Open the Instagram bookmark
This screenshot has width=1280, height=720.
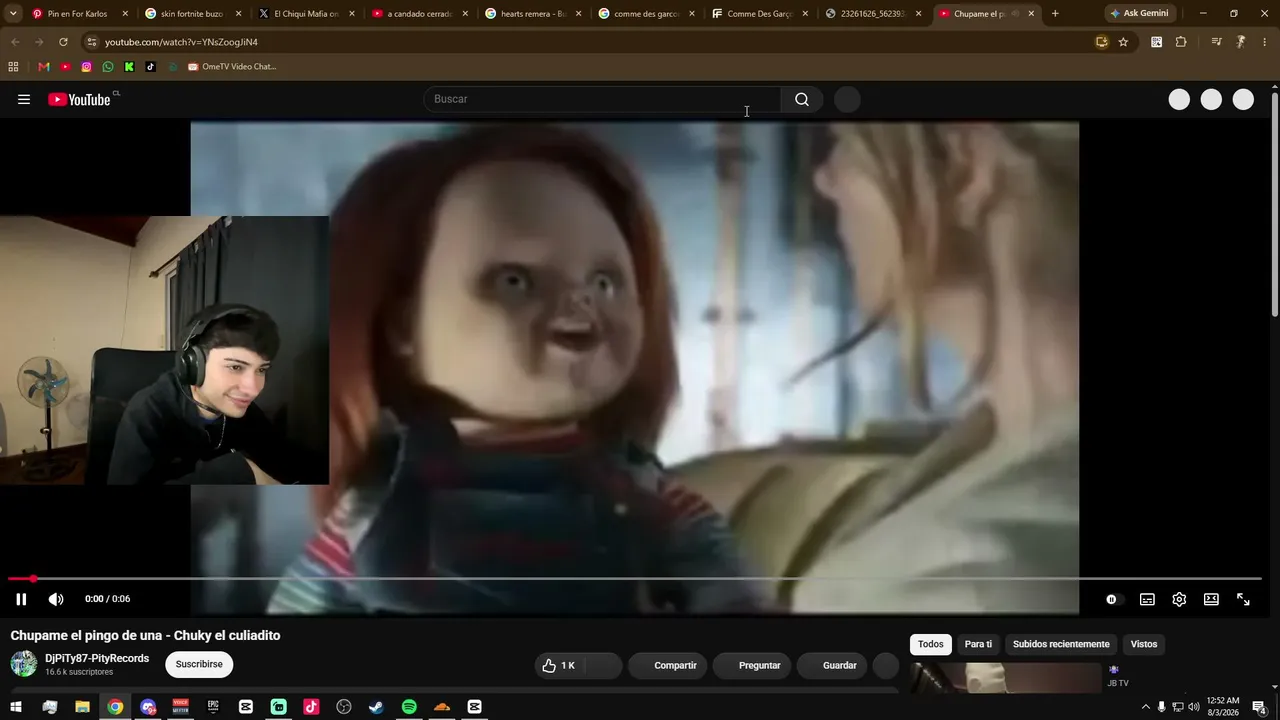click(x=87, y=67)
